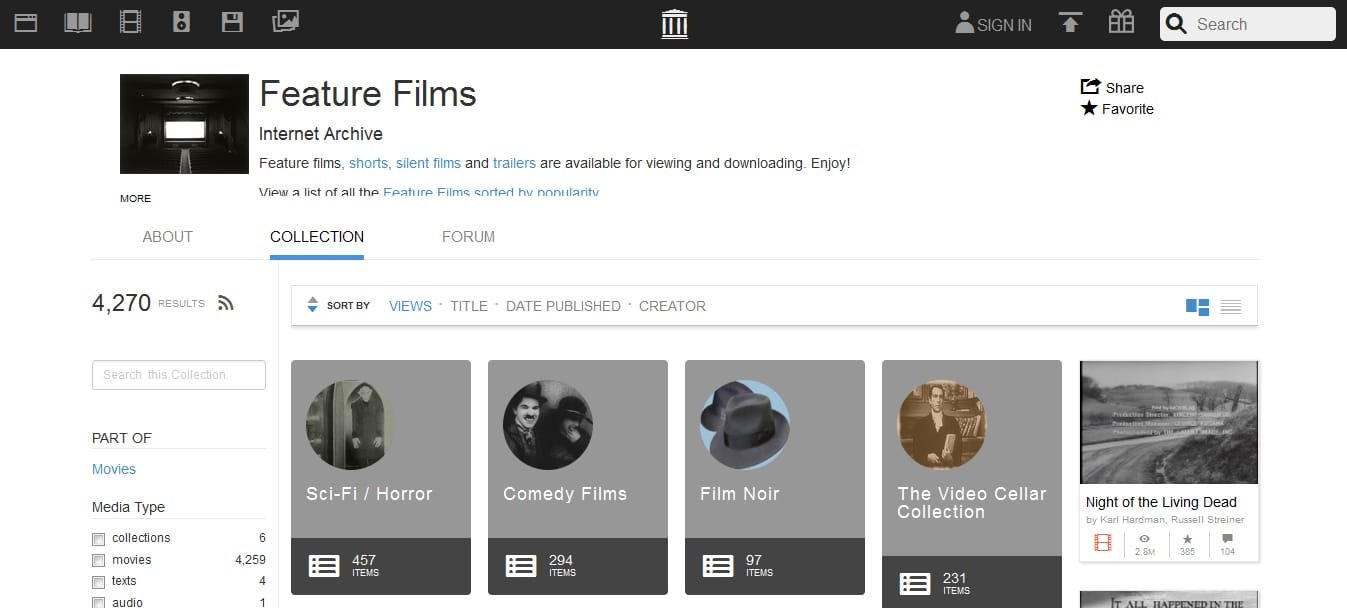Sort by TITLE
The width and height of the screenshot is (1347, 608).
[x=469, y=306]
